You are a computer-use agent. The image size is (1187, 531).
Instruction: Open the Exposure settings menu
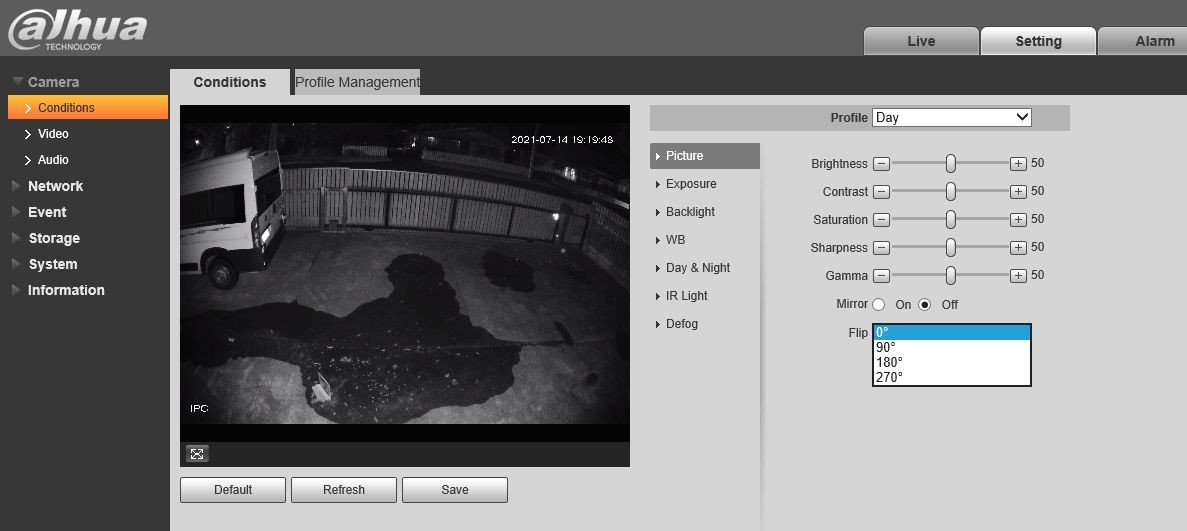[x=690, y=184]
